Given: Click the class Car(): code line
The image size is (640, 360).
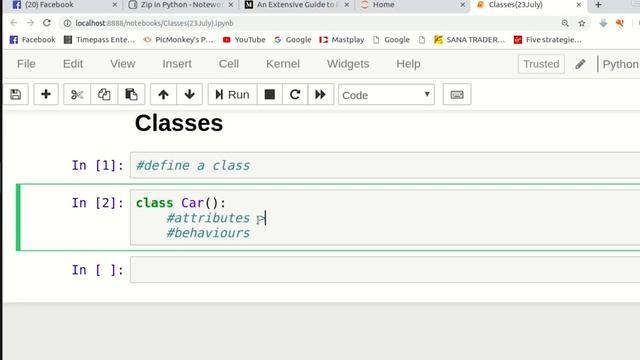Looking at the screenshot, I should pos(181,203).
